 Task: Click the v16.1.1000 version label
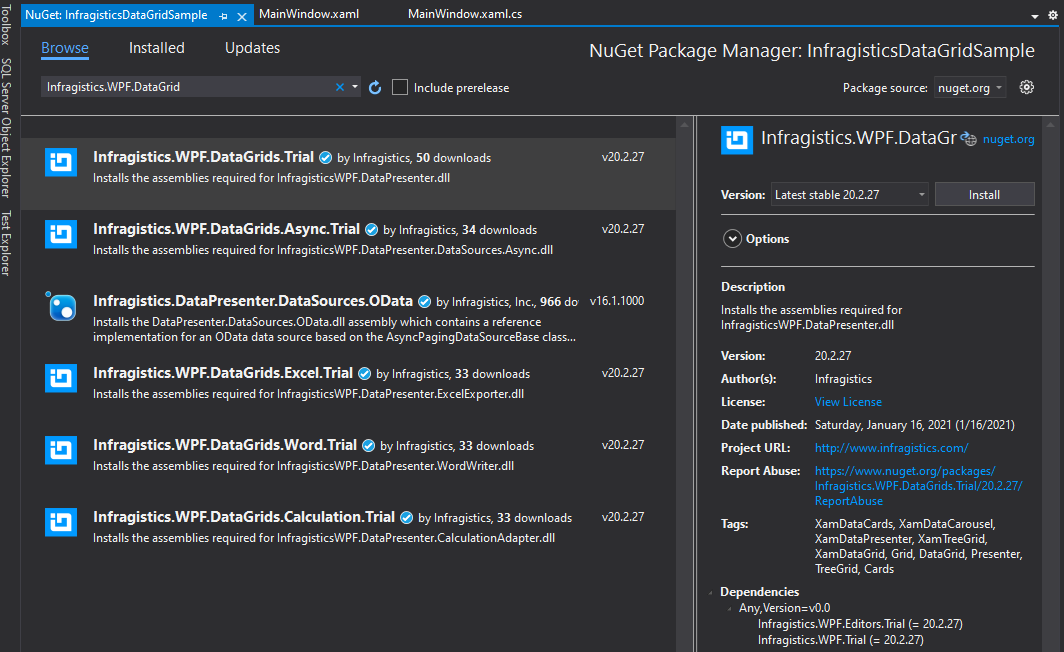pos(617,301)
